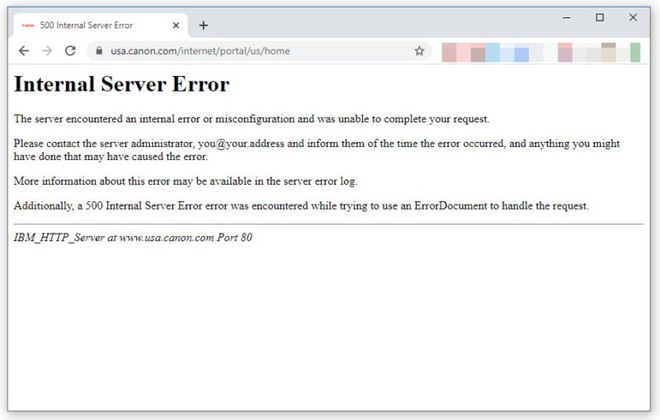Image resolution: width=660 pixels, height=420 pixels.
Task: View site info via the padlock icon
Action: [99, 51]
